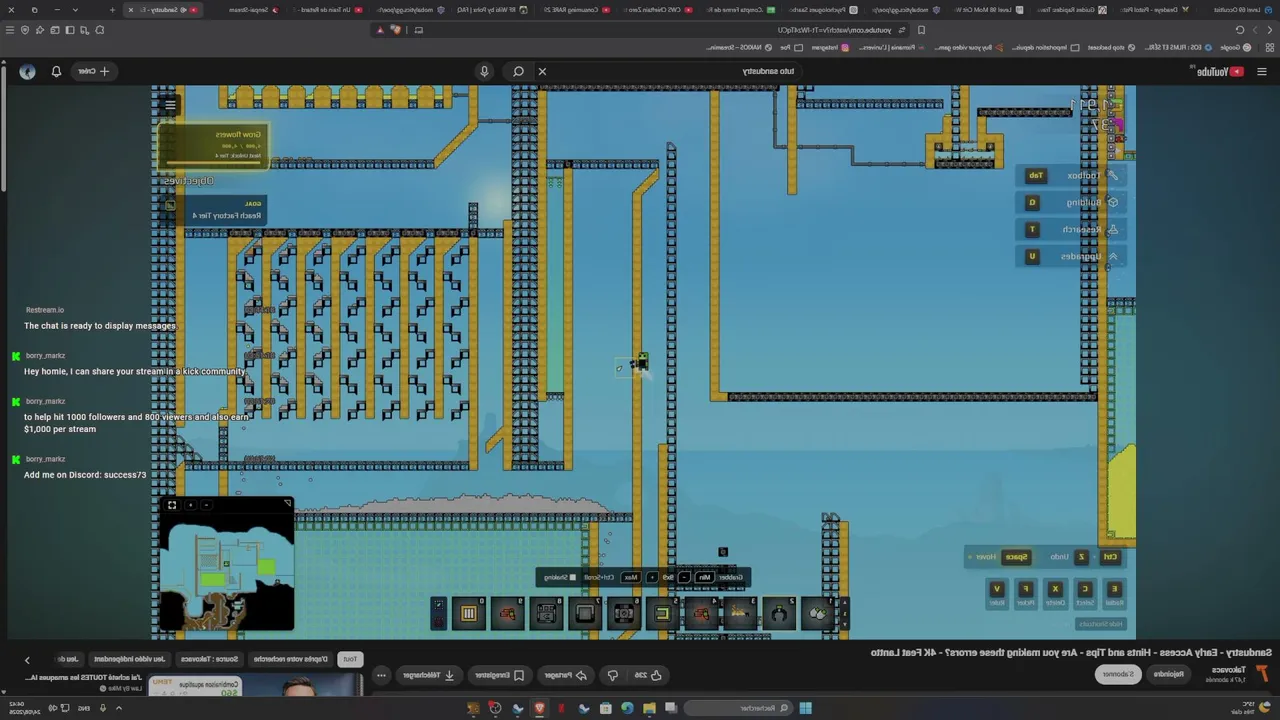The image size is (1280, 720).
Task: Click the 'Partager' share button
Action: click(x=566, y=675)
